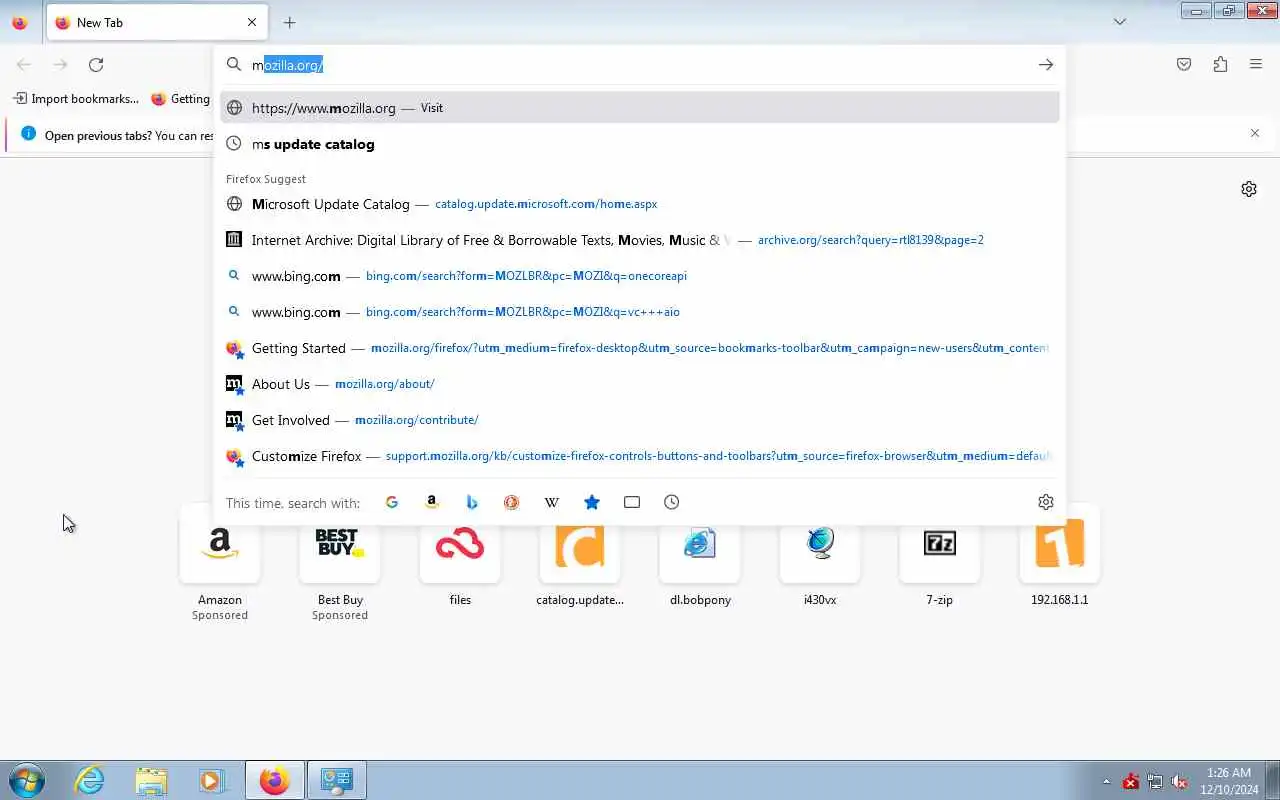The width and height of the screenshot is (1280, 800).
Task: Reload the page with the refresh icon
Action: click(x=96, y=64)
